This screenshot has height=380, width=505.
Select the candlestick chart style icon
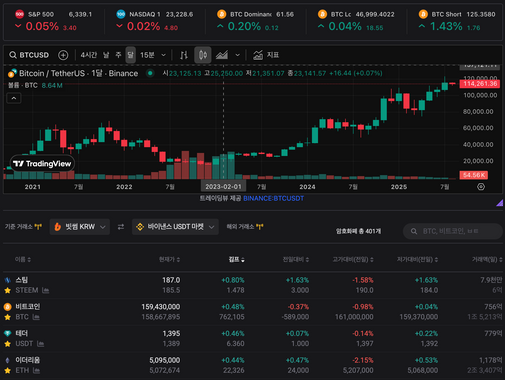[x=203, y=55]
